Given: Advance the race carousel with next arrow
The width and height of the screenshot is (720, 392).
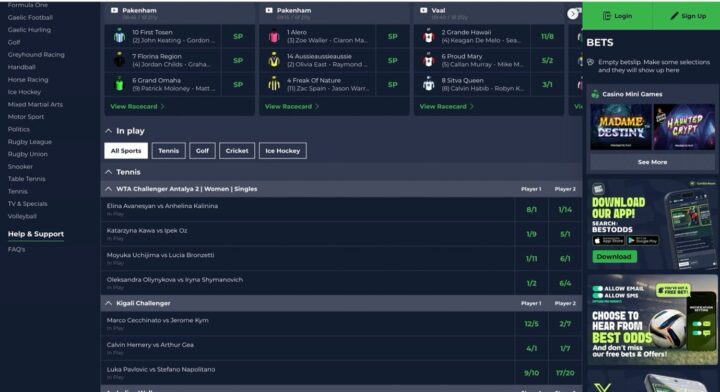Looking at the screenshot, I should (573, 14).
